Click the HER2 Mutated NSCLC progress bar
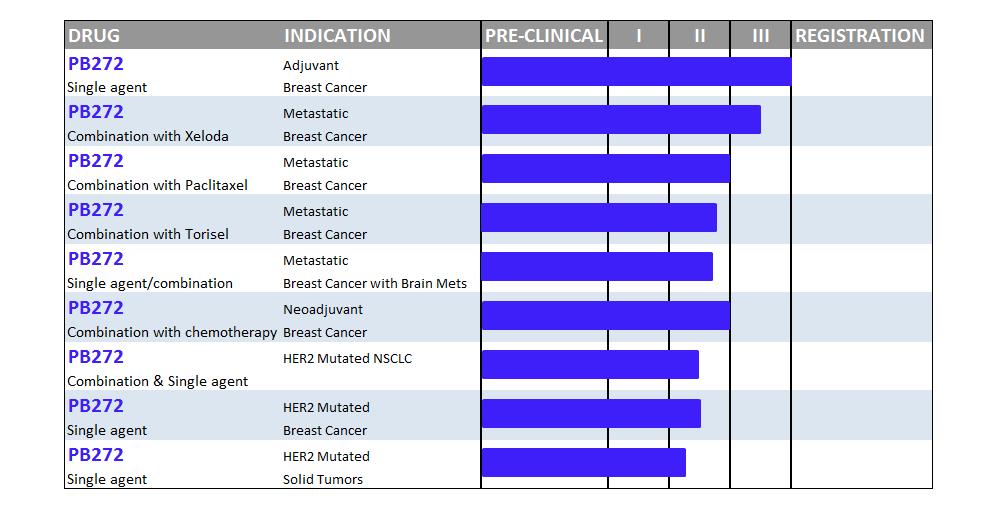Image resolution: width=997 pixels, height=509 pixels. pos(590,365)
